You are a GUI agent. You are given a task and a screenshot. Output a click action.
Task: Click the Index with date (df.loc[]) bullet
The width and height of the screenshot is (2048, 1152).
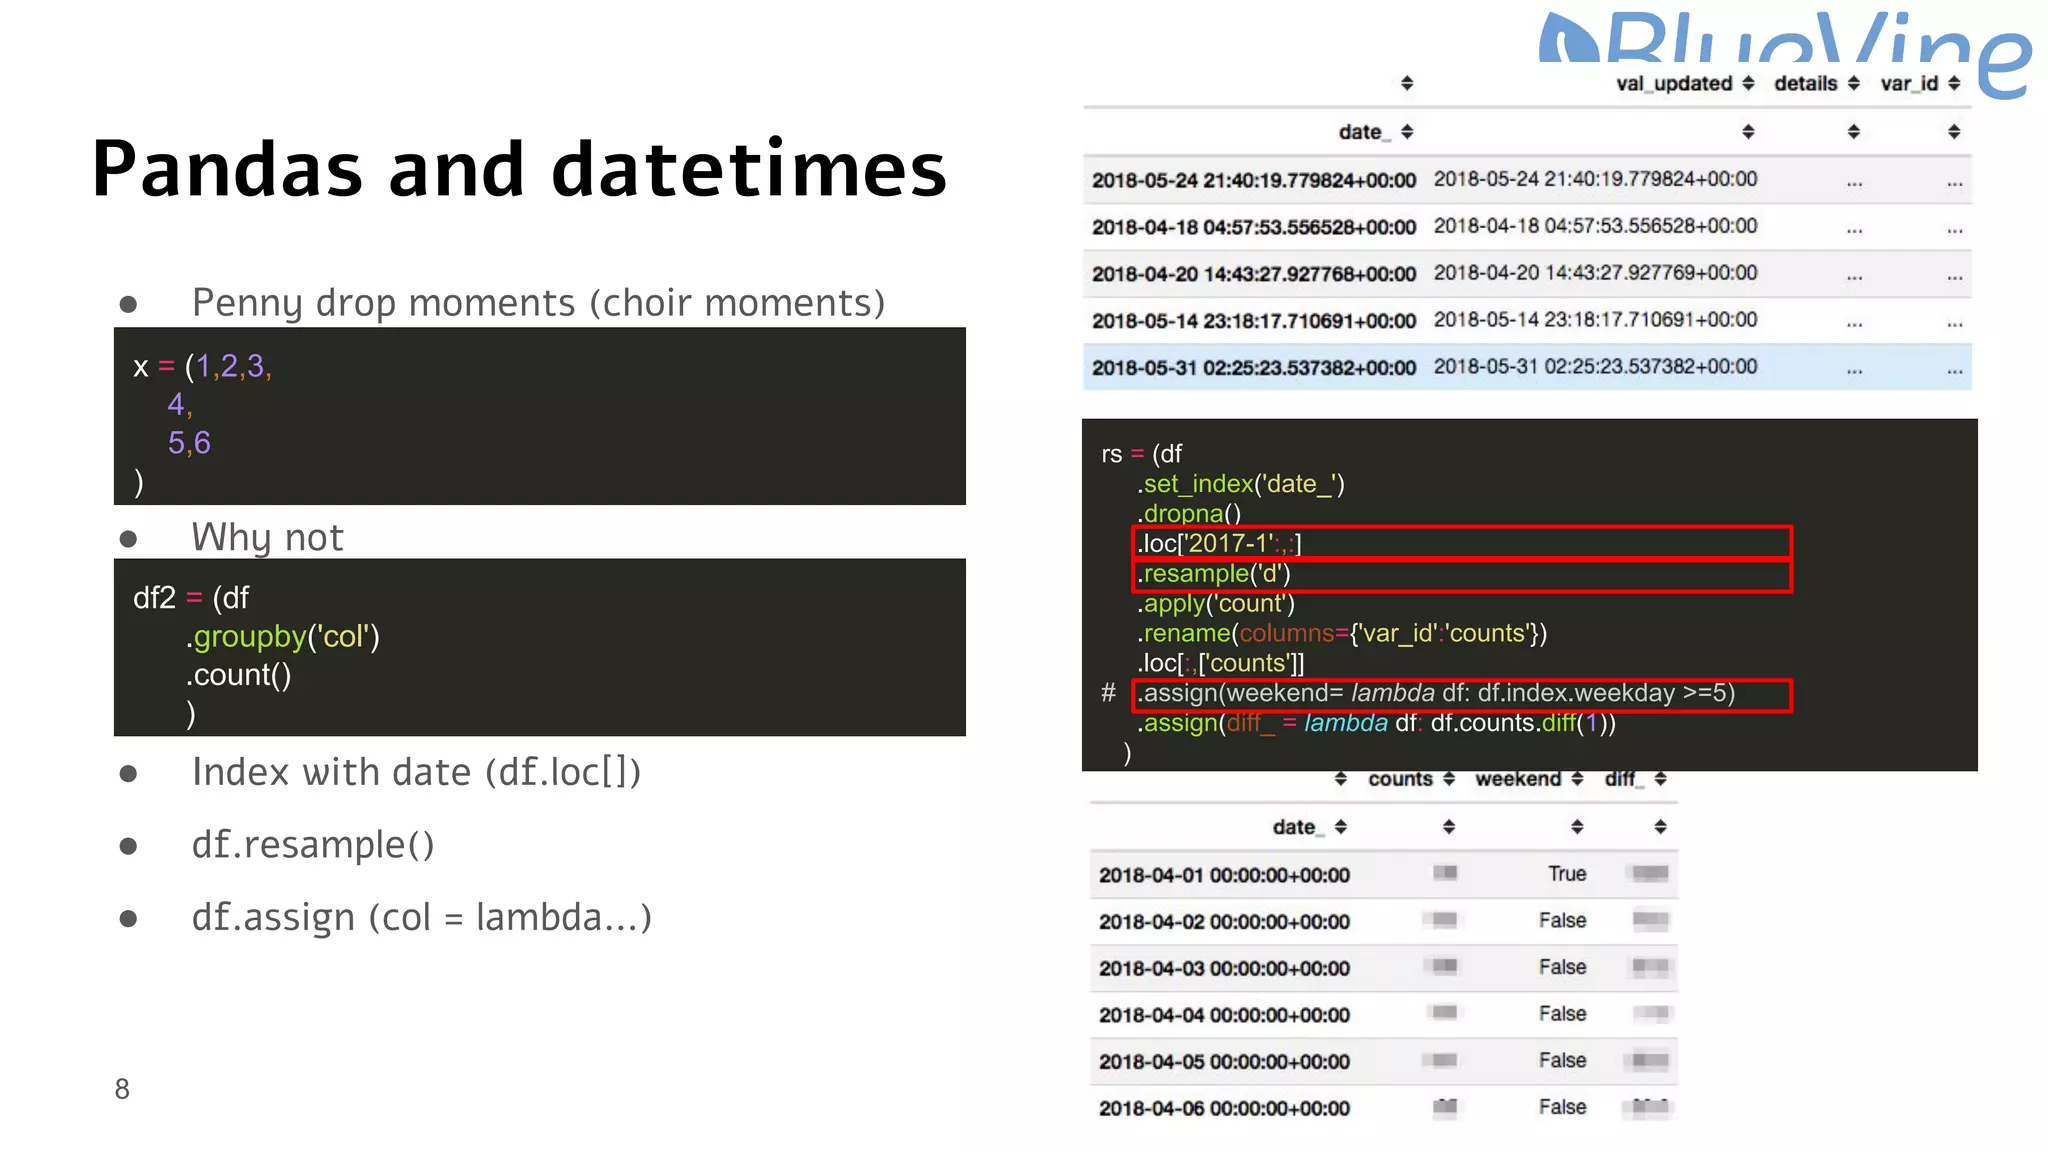[x=416, y=772]
